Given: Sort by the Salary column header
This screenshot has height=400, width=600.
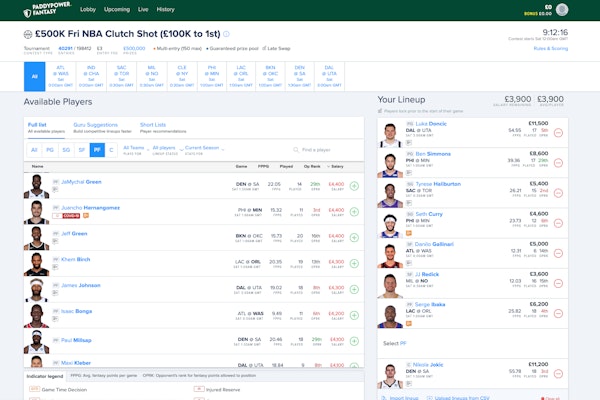Looking at the screenshot, I should click(x=335, y=167).
